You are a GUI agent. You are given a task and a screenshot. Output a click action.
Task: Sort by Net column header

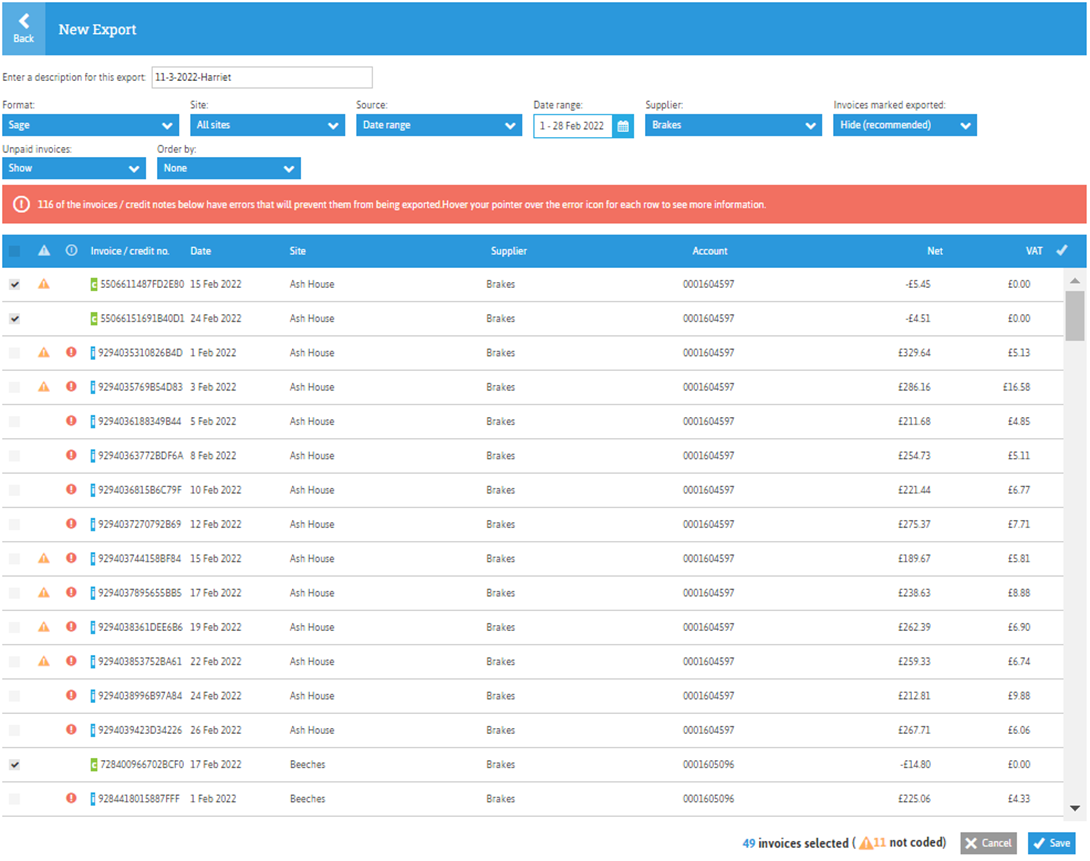tap(935, 251)
